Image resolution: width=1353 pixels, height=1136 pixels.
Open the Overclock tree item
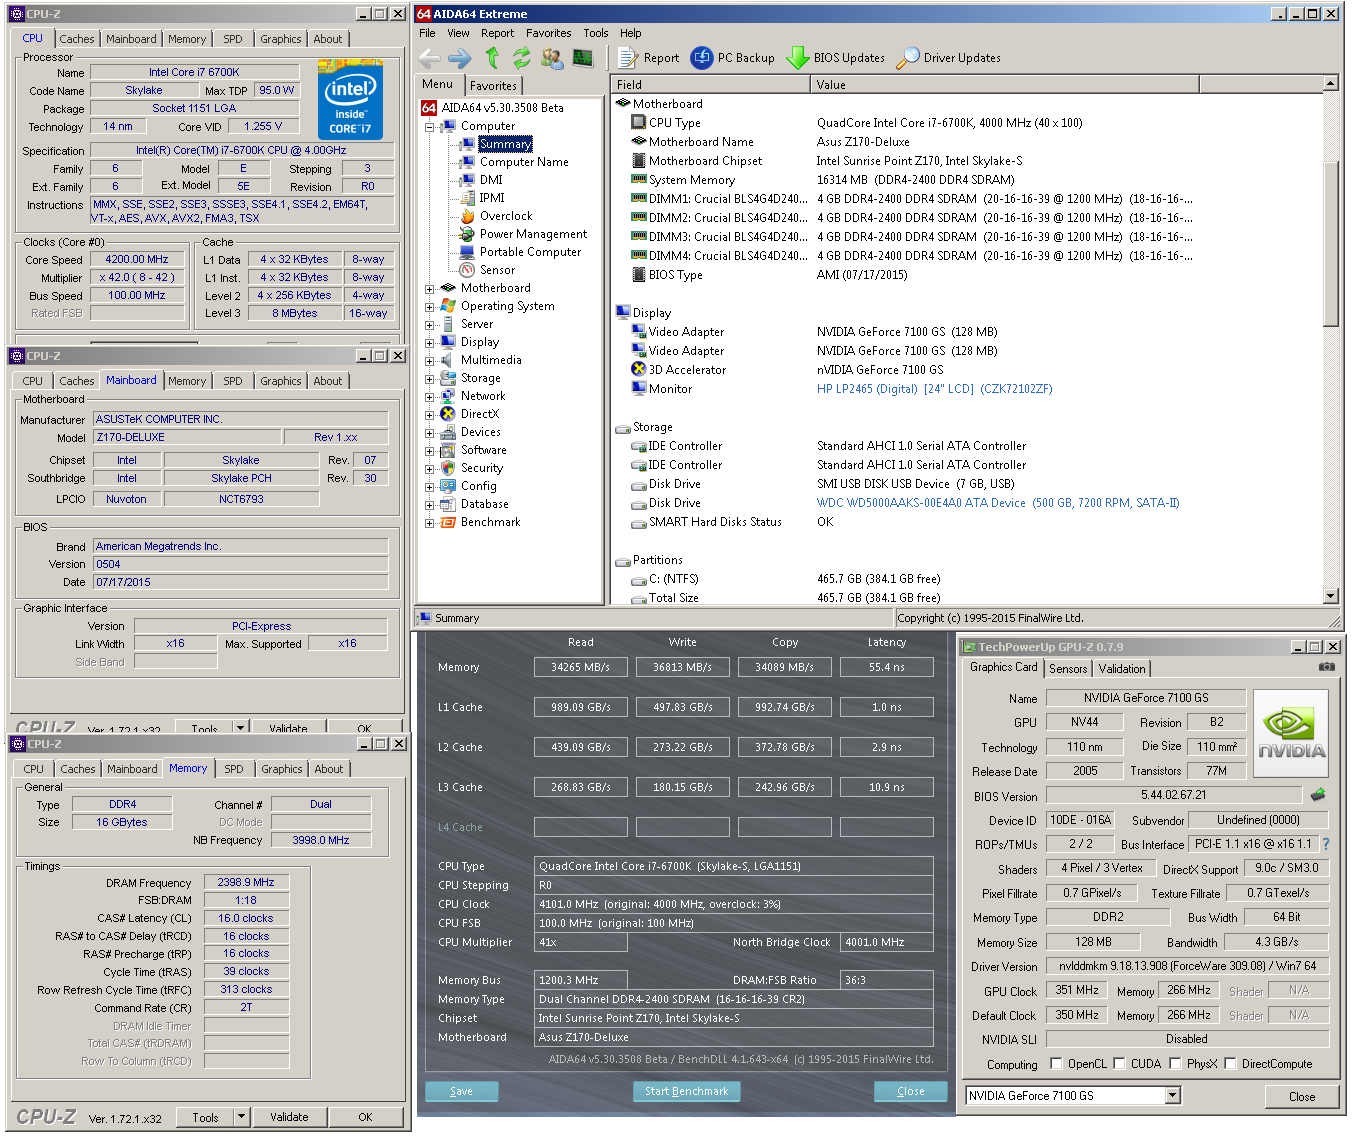tap(506, 216)
